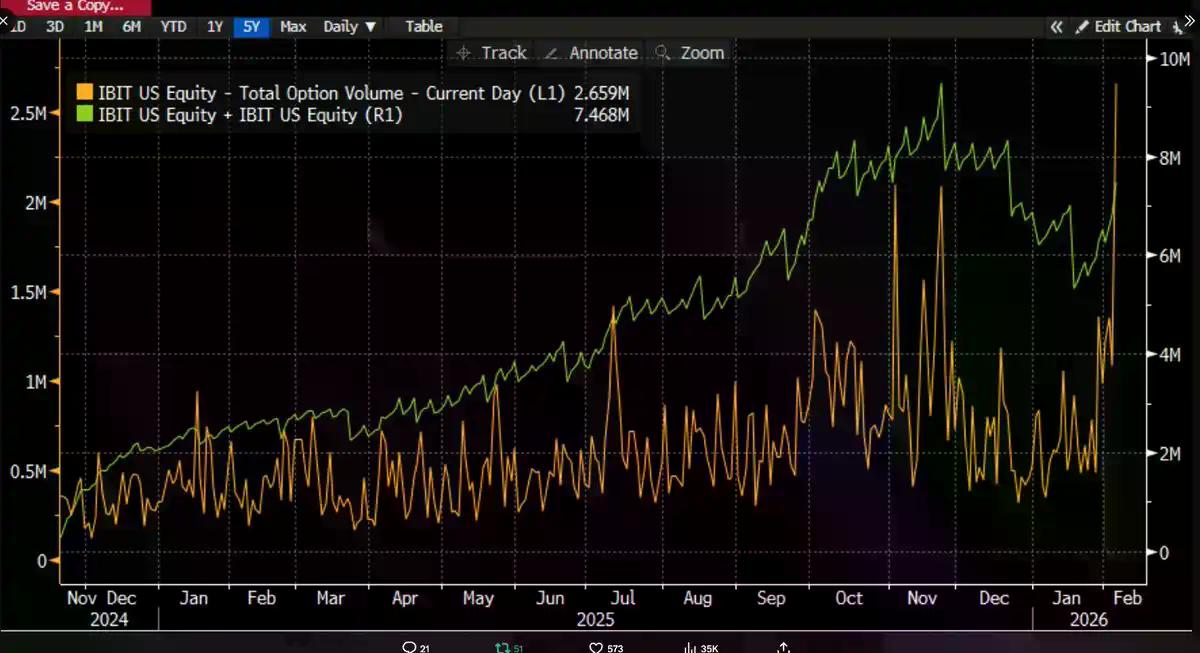The width and height of the screenshot is (1200, 653).
Task: Open the view analytics bar icon
Action: [x=690, y=647]
